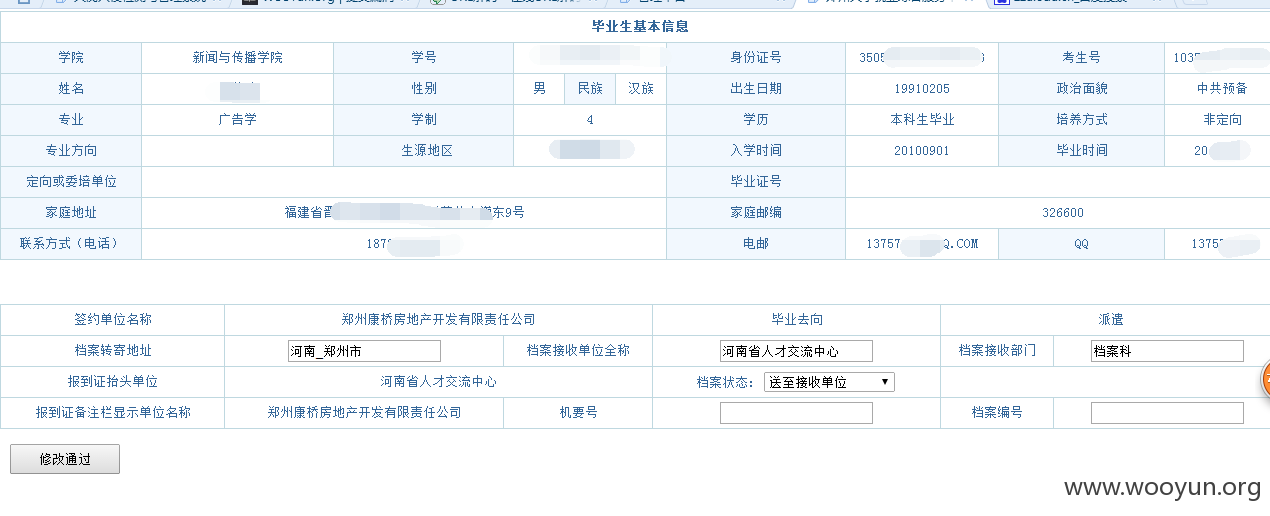The width and height of the screenshot is (1270, 516).
Task: Click the empty 档案编号 input field
Action: click(1167, 413)
